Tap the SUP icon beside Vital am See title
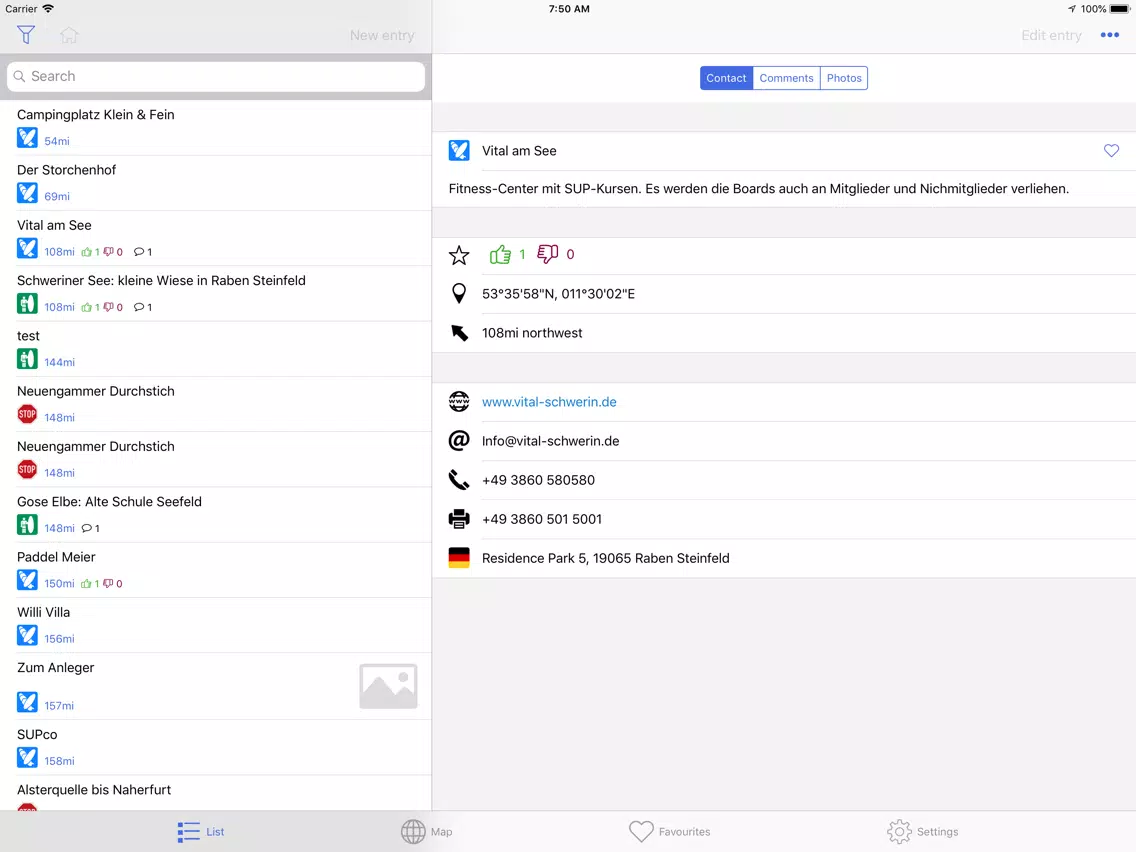Image resolution: width=1136 pixels, height=852 pixels. 459,151
